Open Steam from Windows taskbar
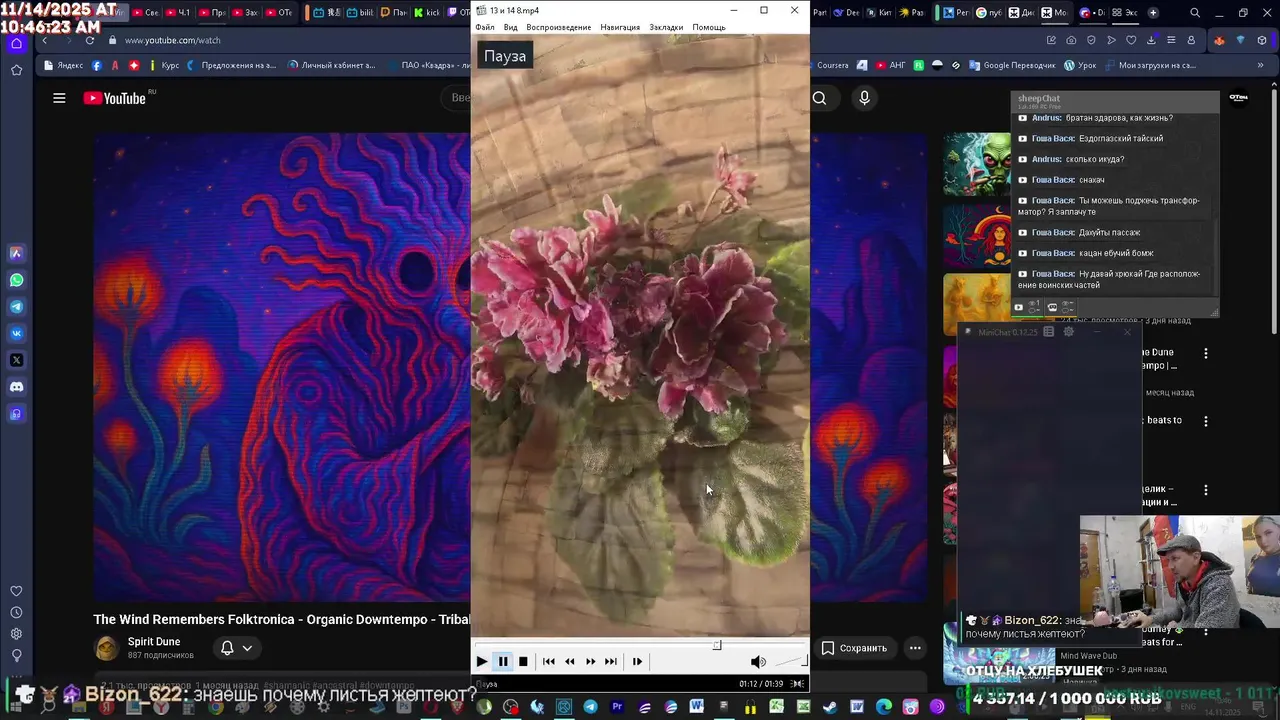The height and width of the screenshot is (720, 1280). pyautogui.click(x=830, y=707)
